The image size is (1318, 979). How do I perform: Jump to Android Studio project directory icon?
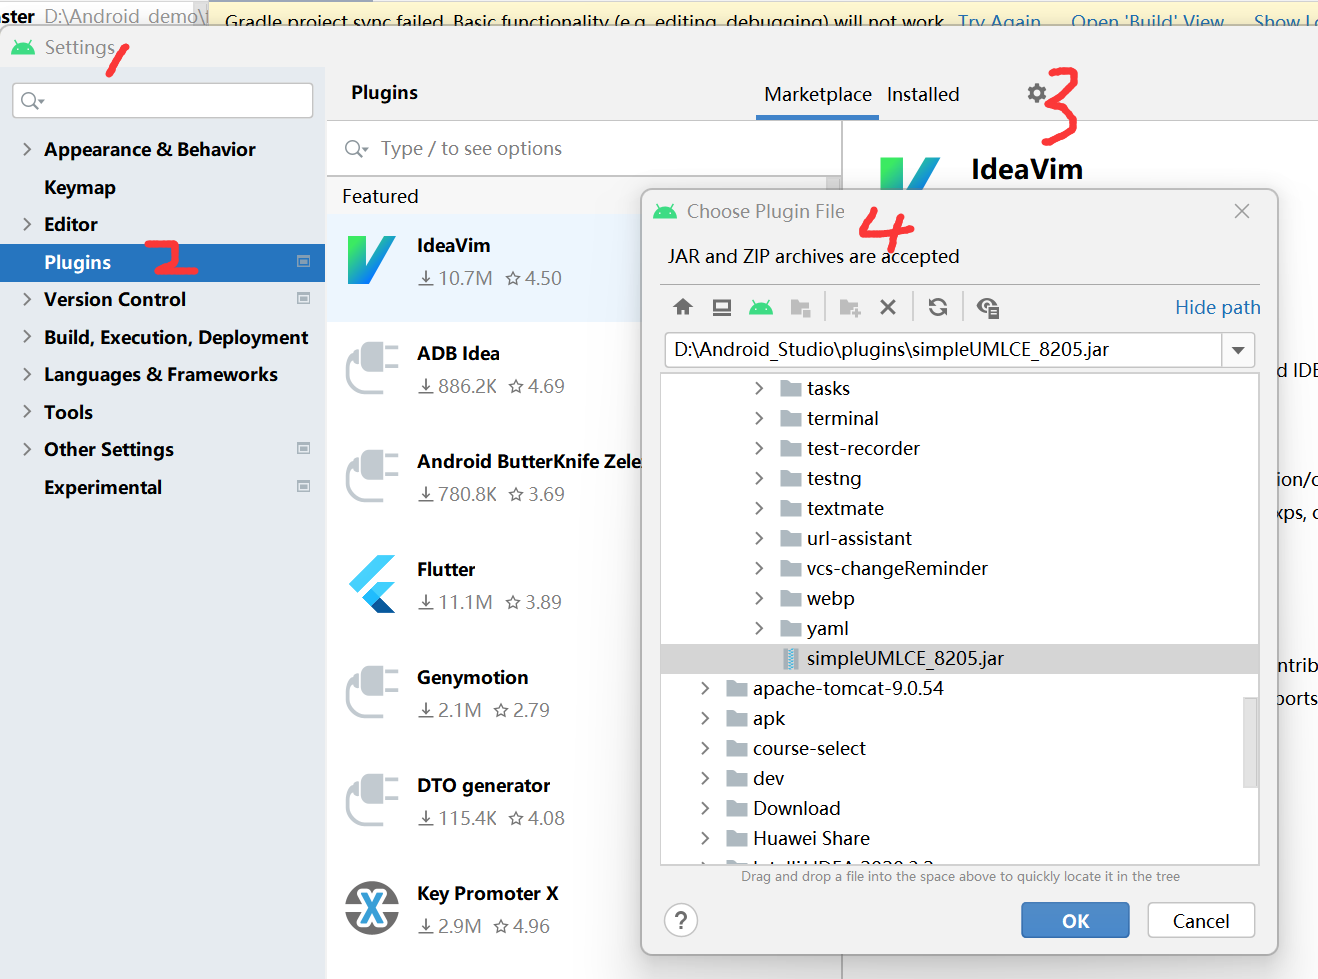click(x=761, y=307)
